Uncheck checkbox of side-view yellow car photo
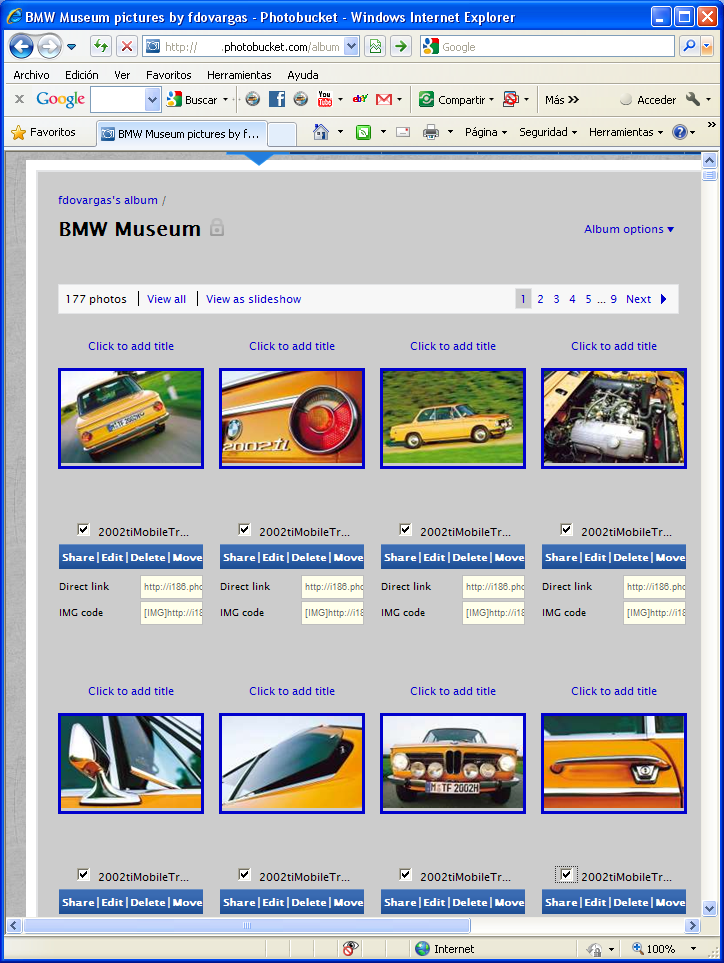This screenshot has height=963, width=724. pos(405,529)
